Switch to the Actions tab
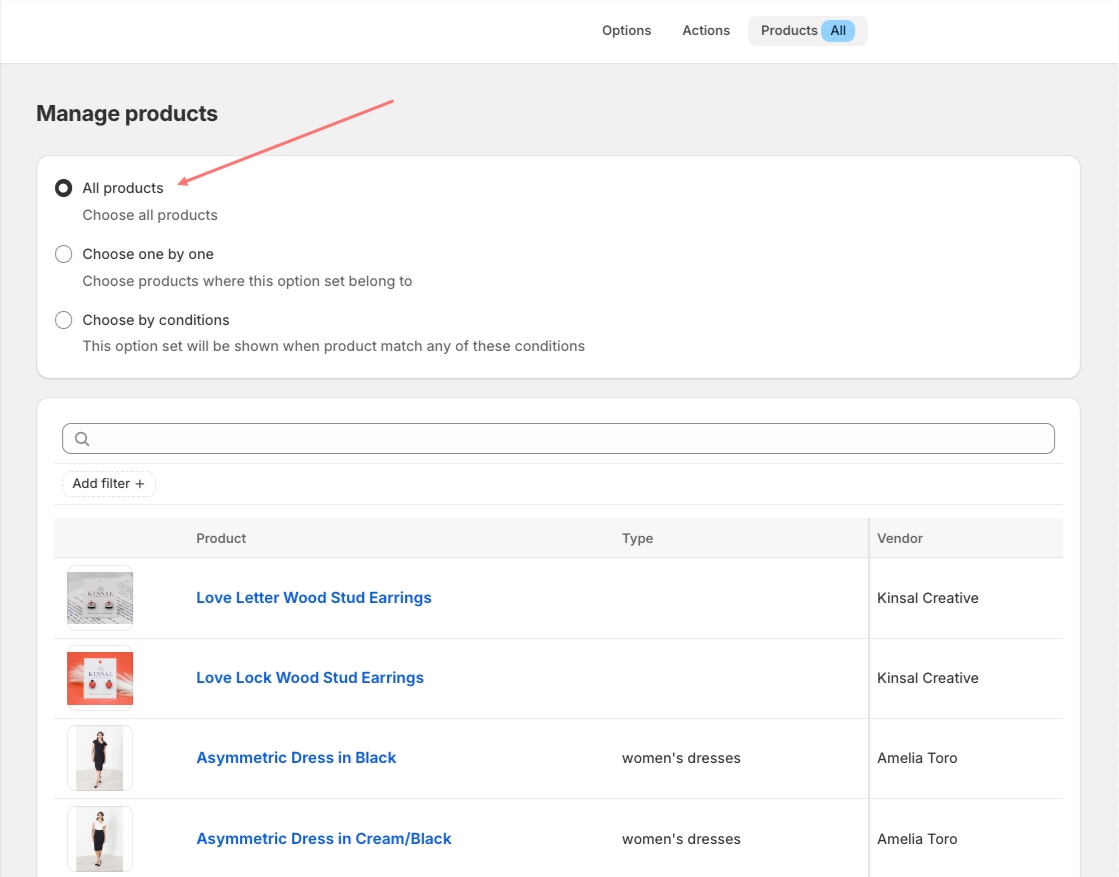 tap(706, 31)
